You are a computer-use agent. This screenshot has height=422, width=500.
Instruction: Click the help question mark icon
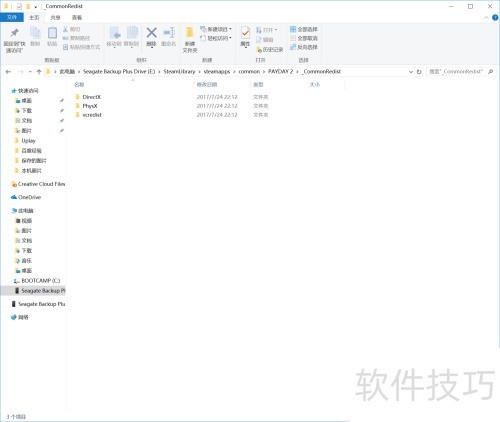[x=495, y=18]
